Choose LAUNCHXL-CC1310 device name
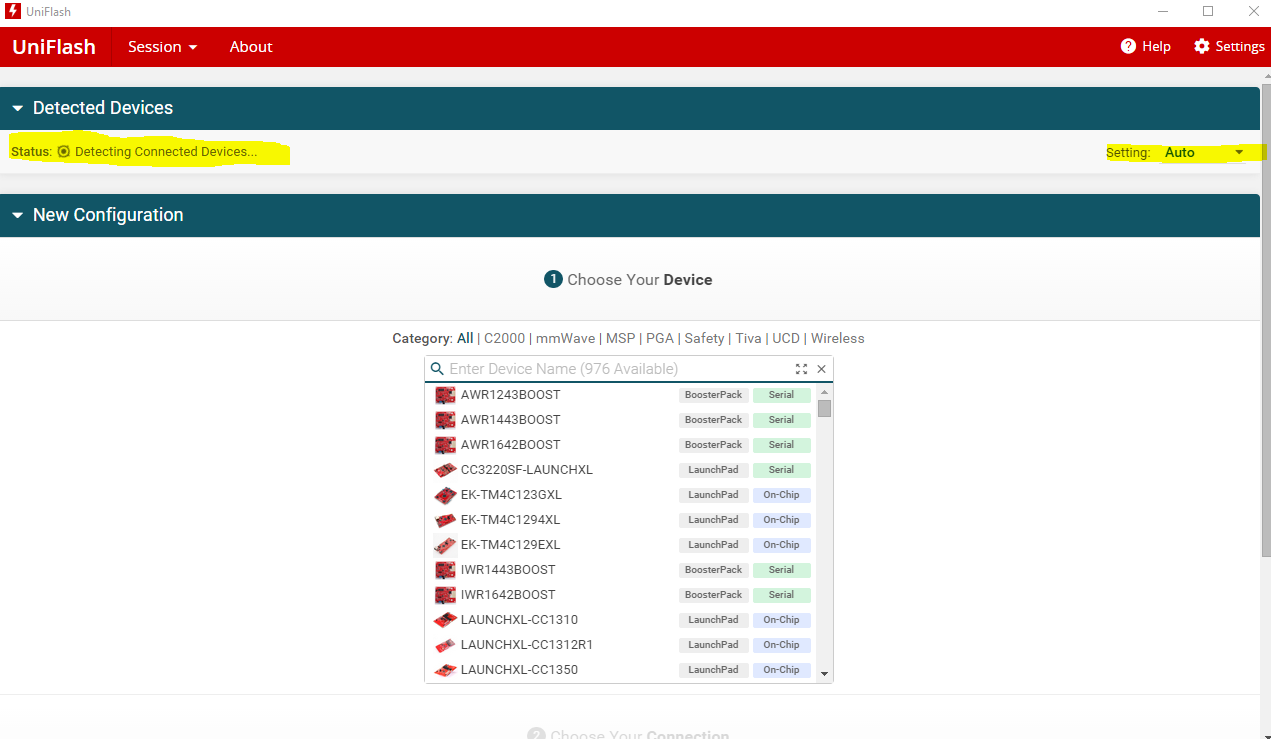 (x=520, y=620)
